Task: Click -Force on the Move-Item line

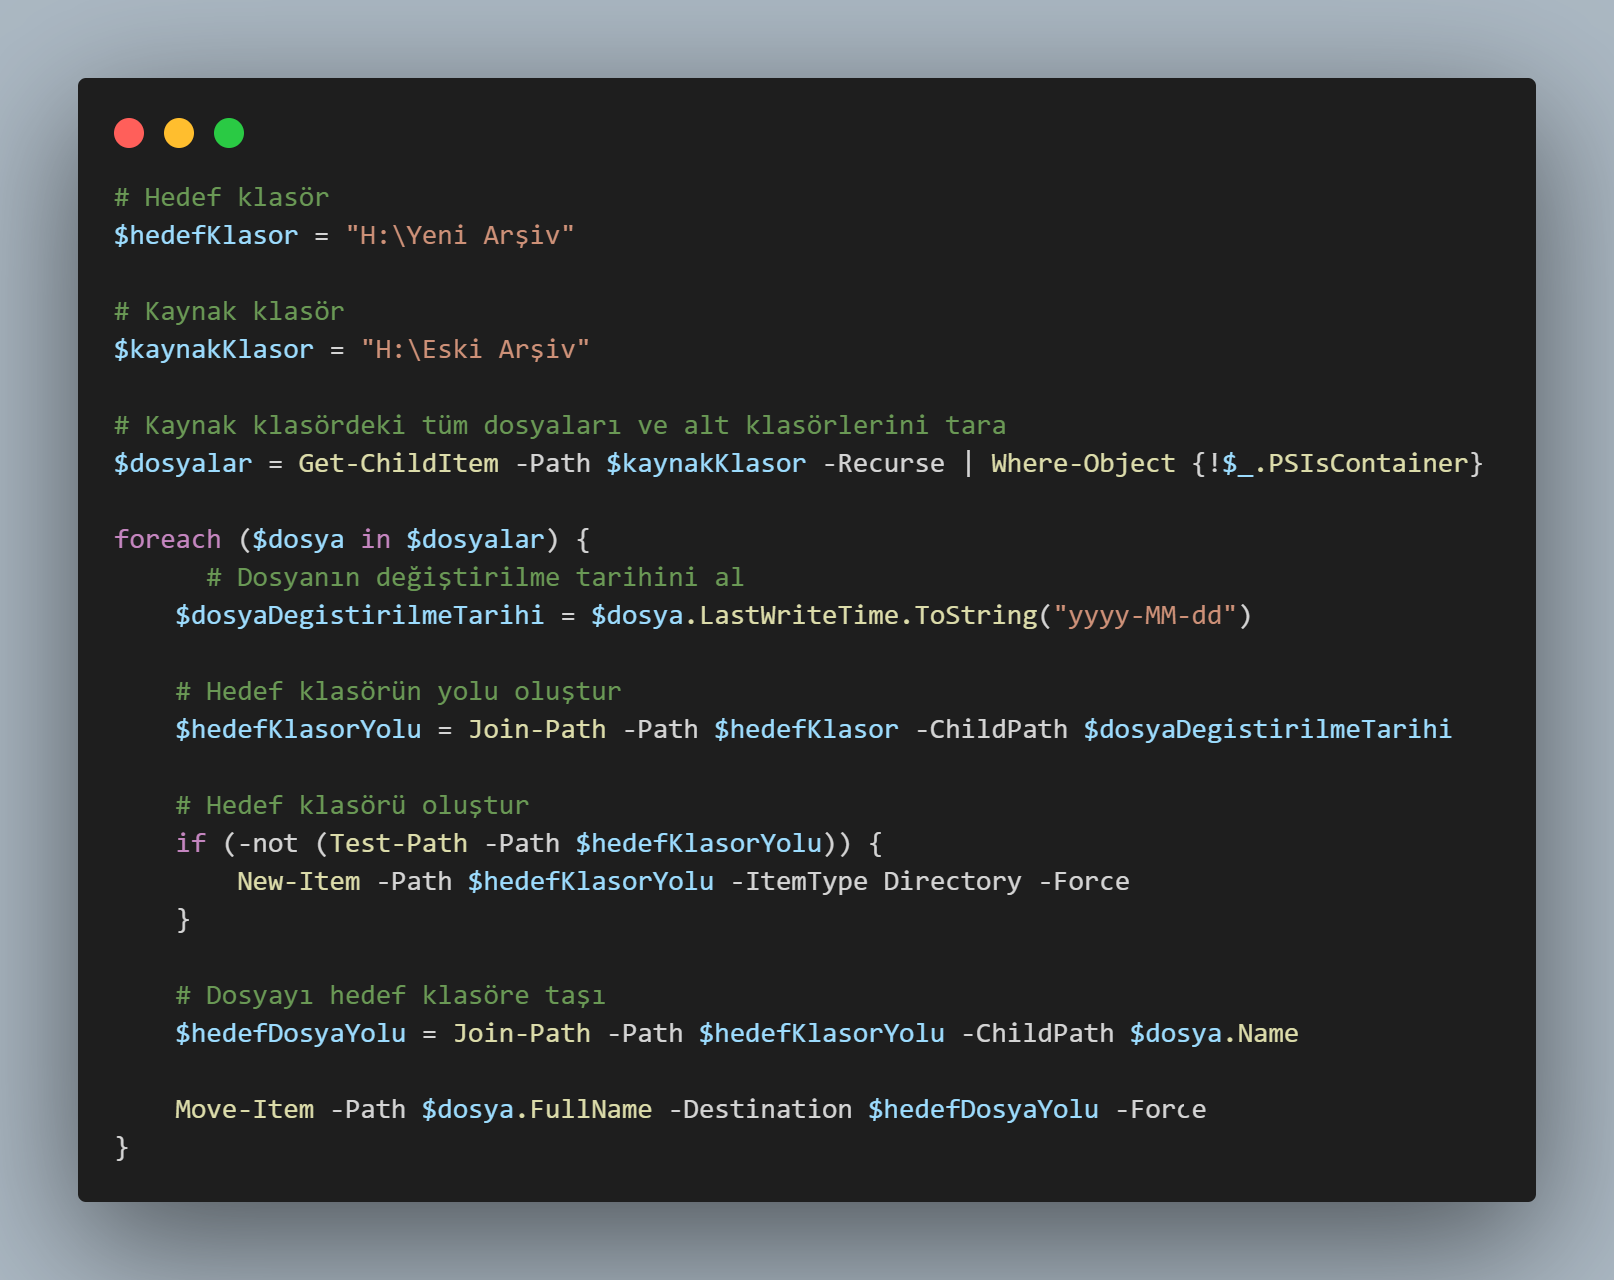Action: 1160,1109
